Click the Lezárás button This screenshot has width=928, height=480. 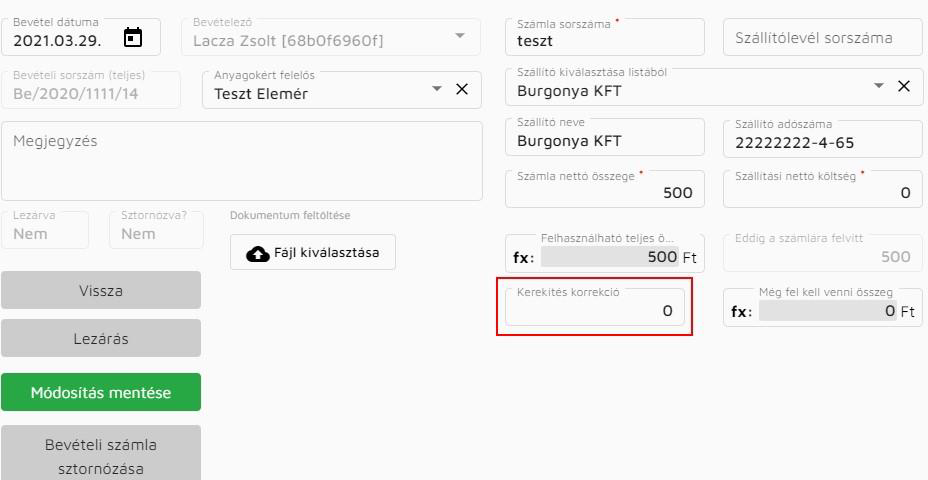point(101,338)
